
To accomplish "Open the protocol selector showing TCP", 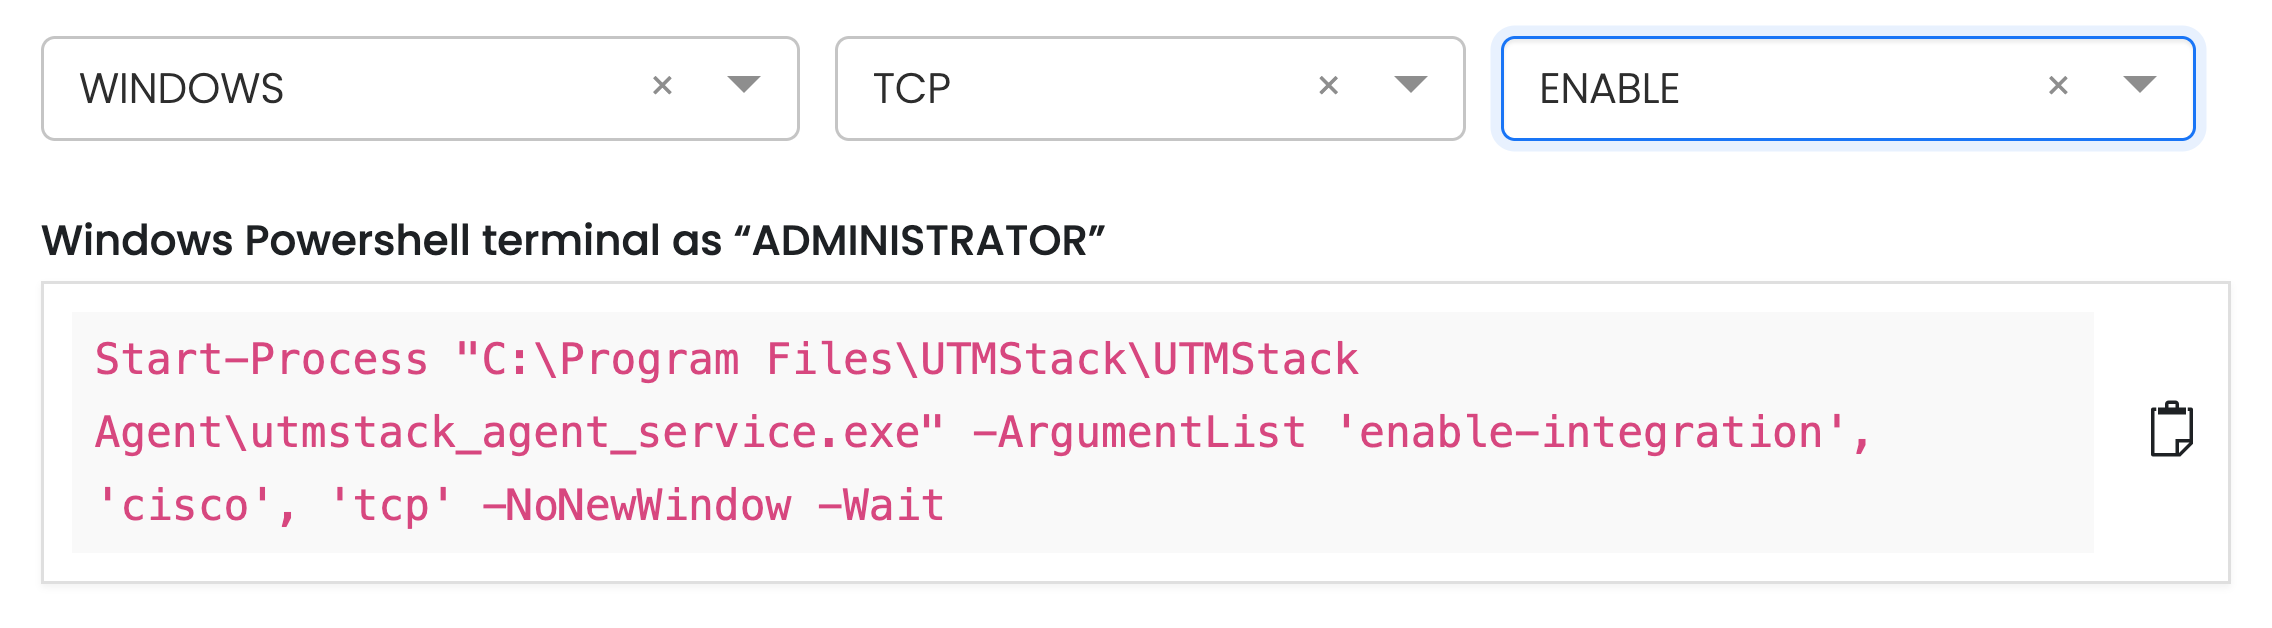I will pyautogui.click(x=1150, y=89).
